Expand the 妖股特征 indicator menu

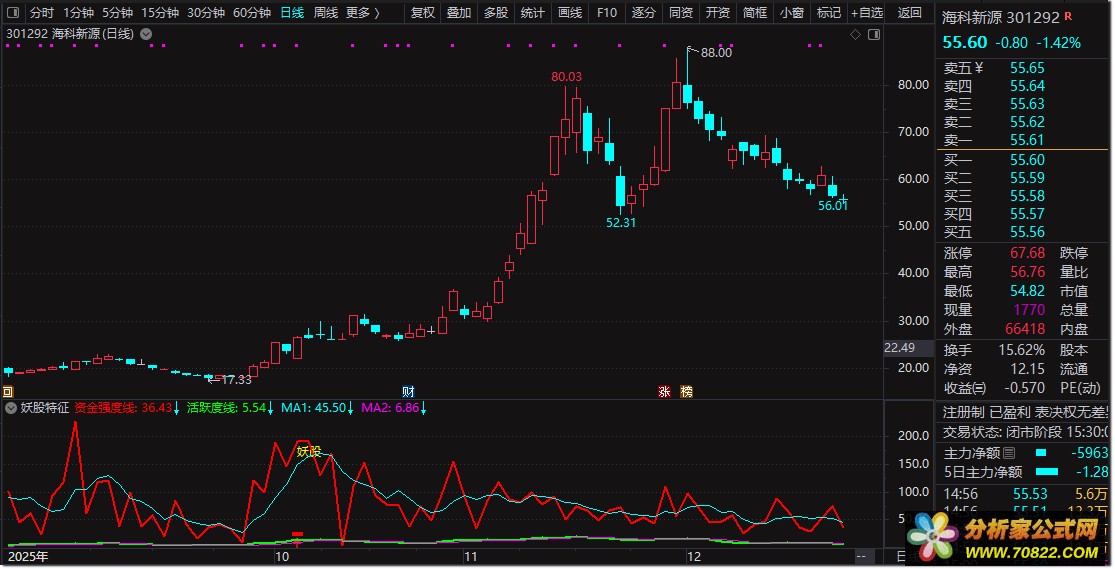coord(11,408)
